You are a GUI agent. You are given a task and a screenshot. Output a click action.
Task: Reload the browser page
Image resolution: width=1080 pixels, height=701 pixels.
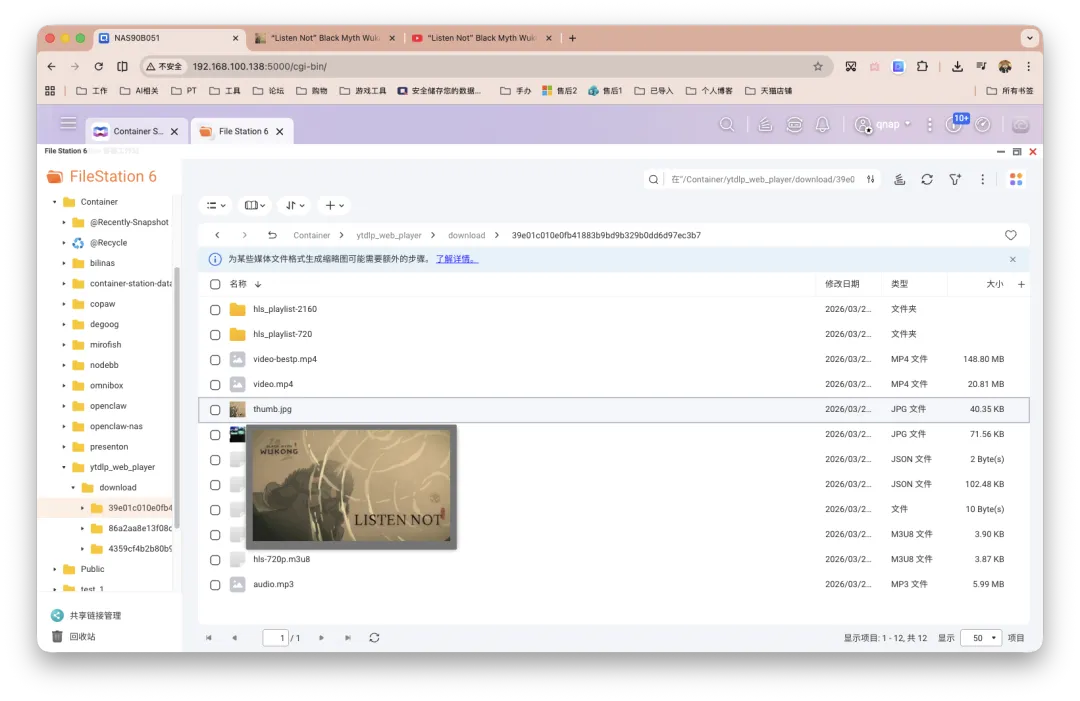[98, 67]
